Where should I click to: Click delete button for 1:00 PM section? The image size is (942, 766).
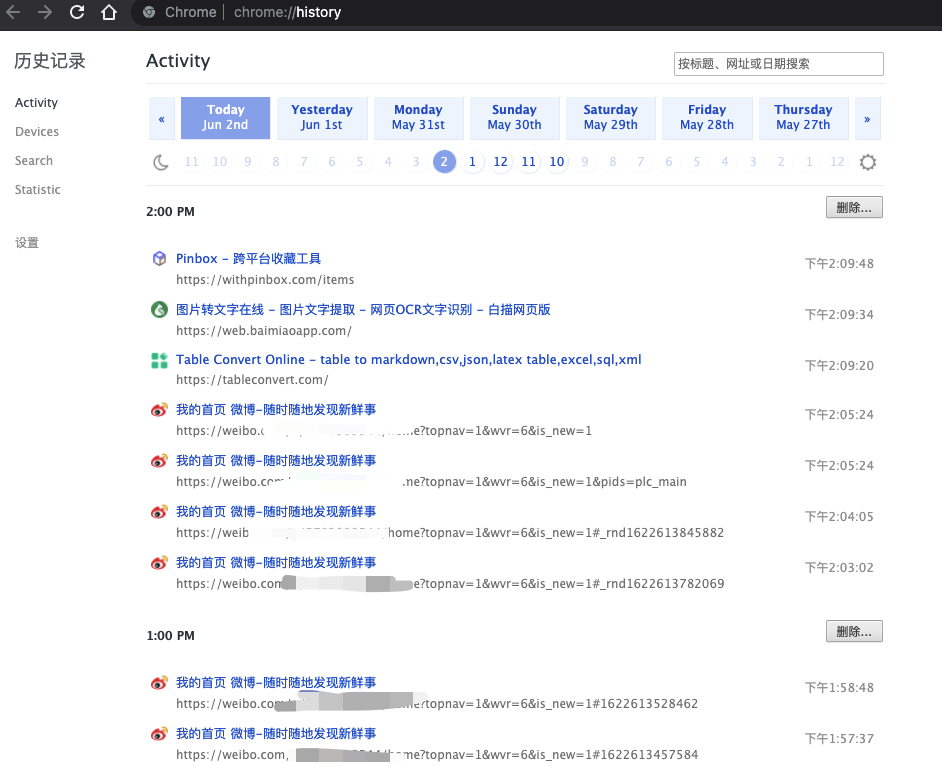854,632
